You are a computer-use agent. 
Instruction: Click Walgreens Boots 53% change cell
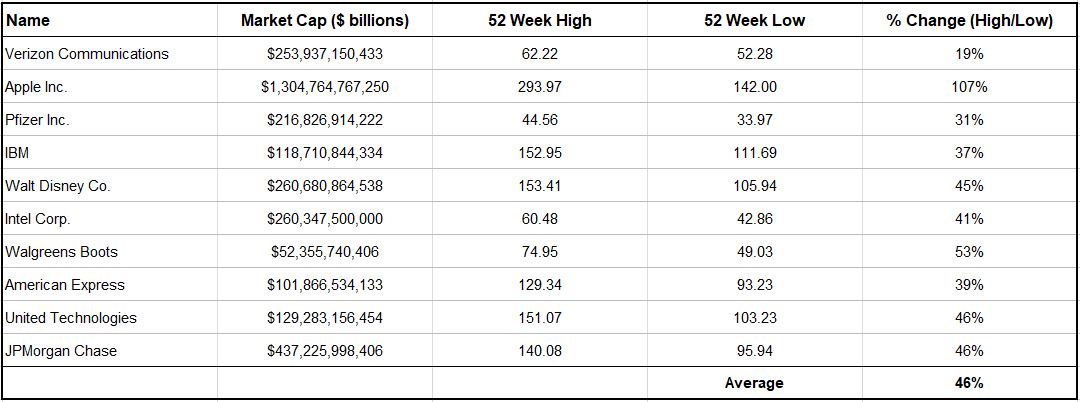pos(969,252)
